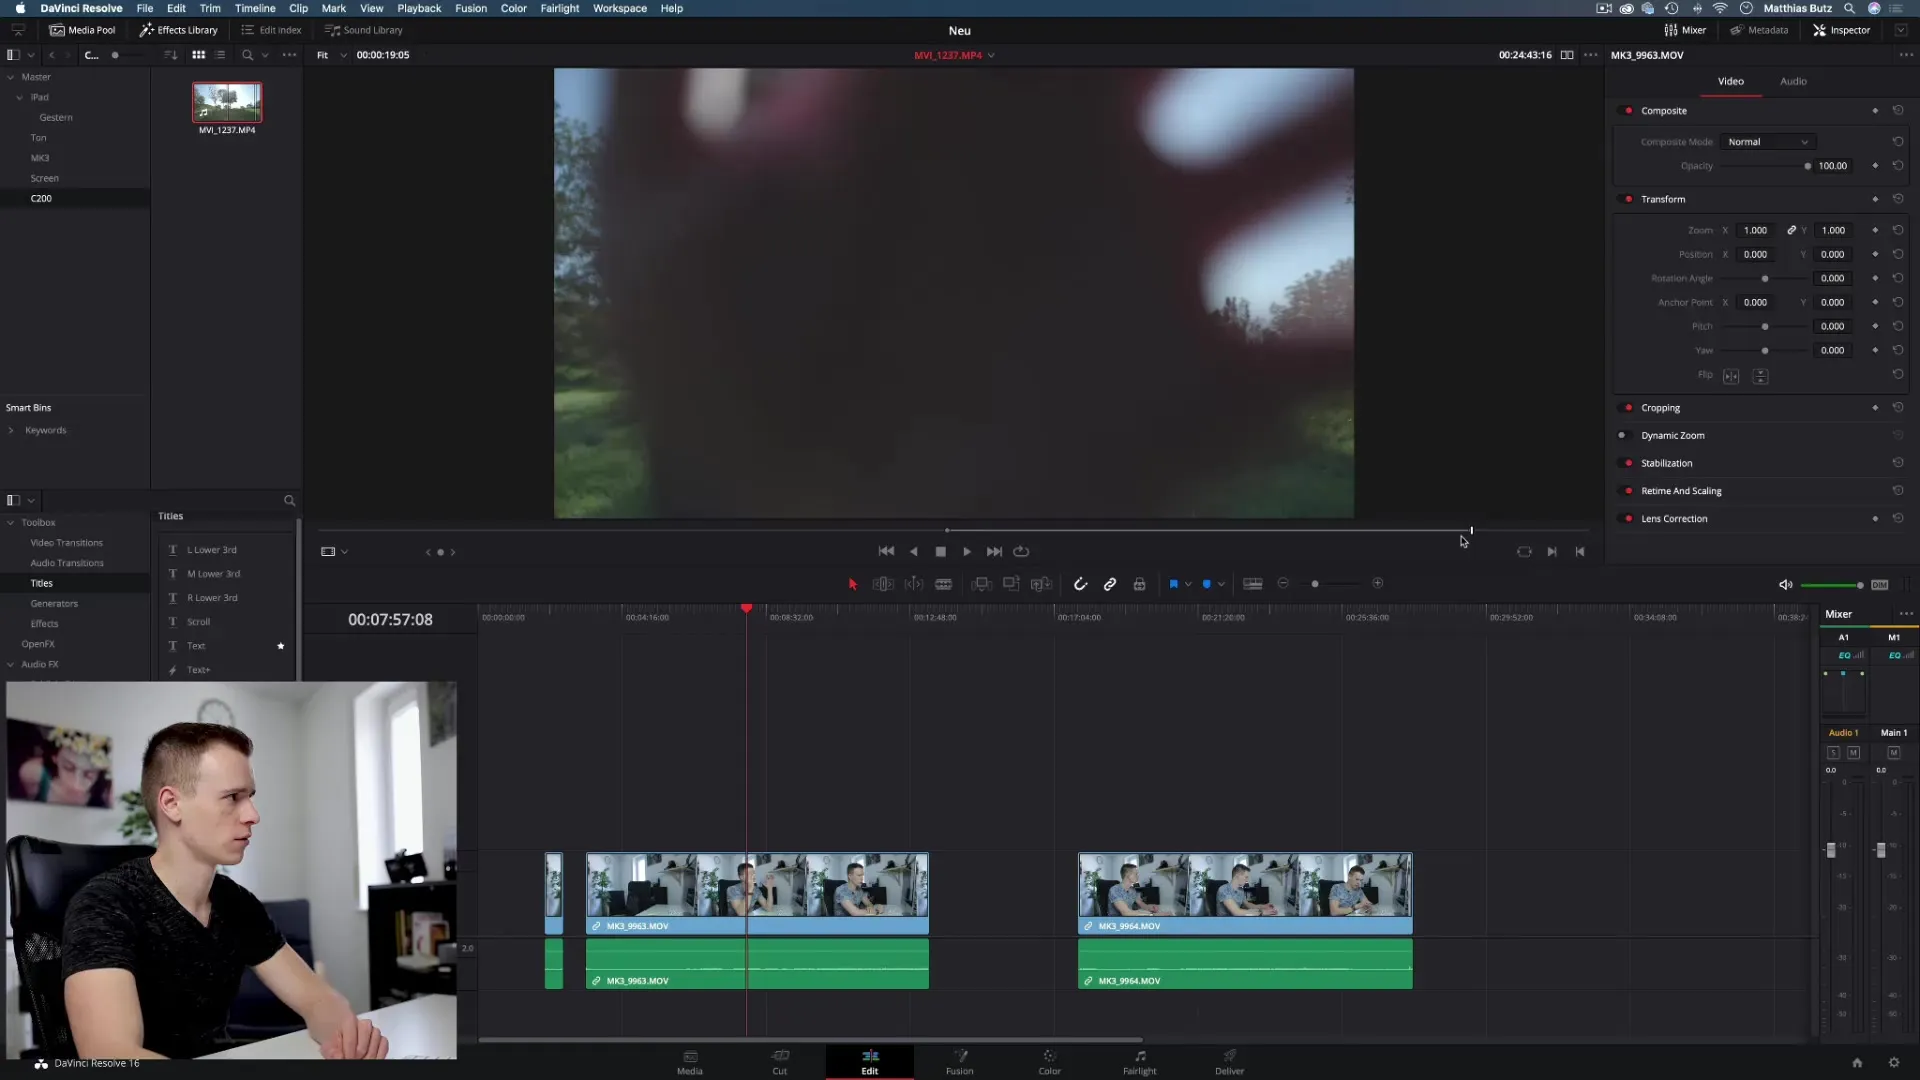Toggle Linked Selection chain icon
Image resolution: width=1920 pixels, height=1080 pixels.
click(x=1110, y=584)
